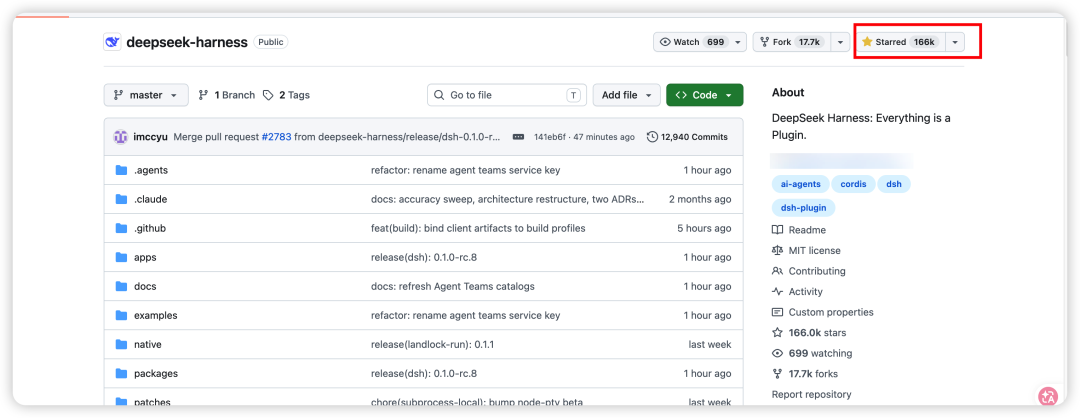Open the .claude directory name

click(x=150, y=199)
